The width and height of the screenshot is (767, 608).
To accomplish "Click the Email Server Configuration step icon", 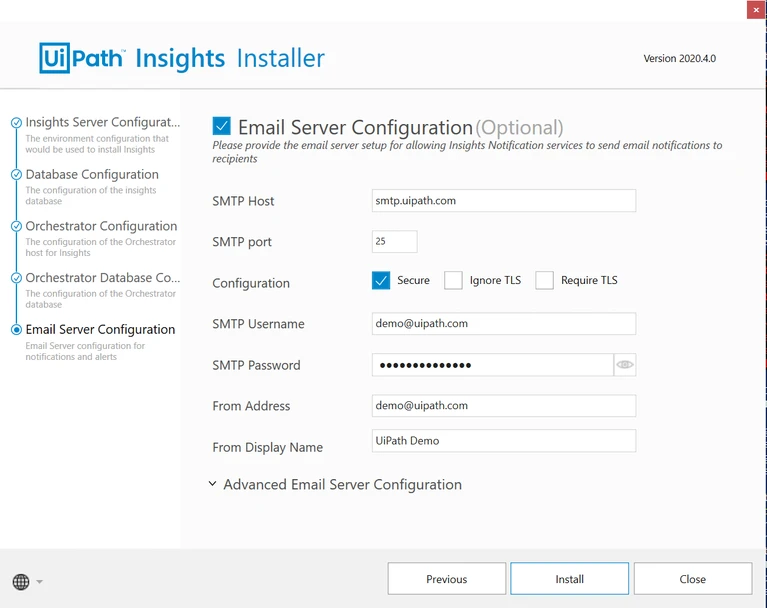I will click(x=17, y=330).
